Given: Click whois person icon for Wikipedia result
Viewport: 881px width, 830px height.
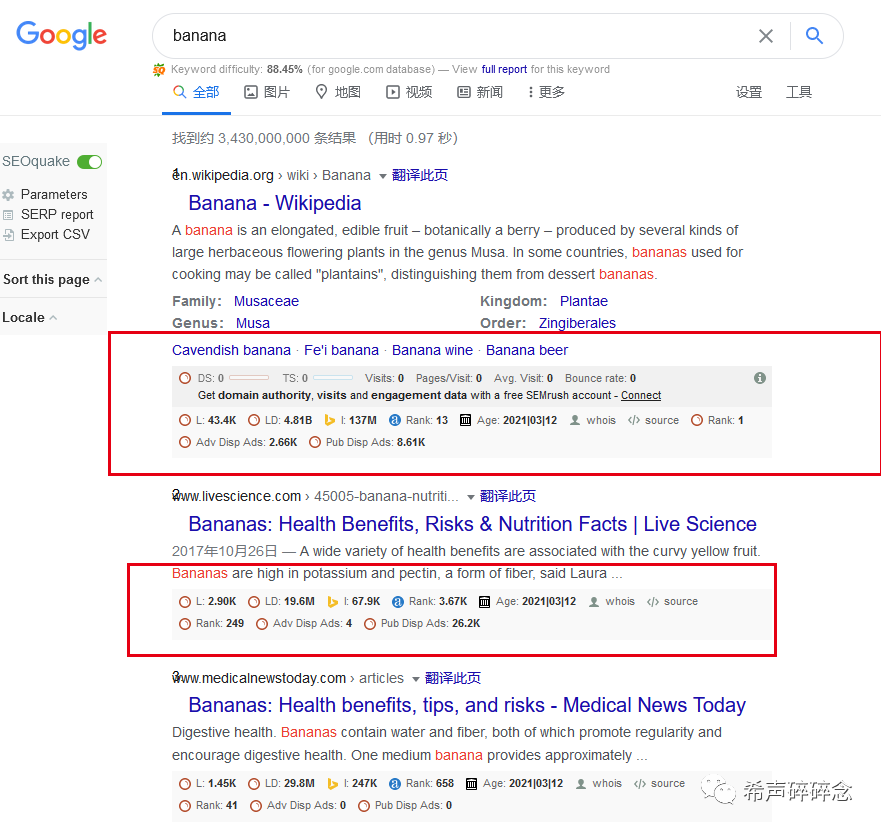Looking at the screenshot, I should coord(575,420).
